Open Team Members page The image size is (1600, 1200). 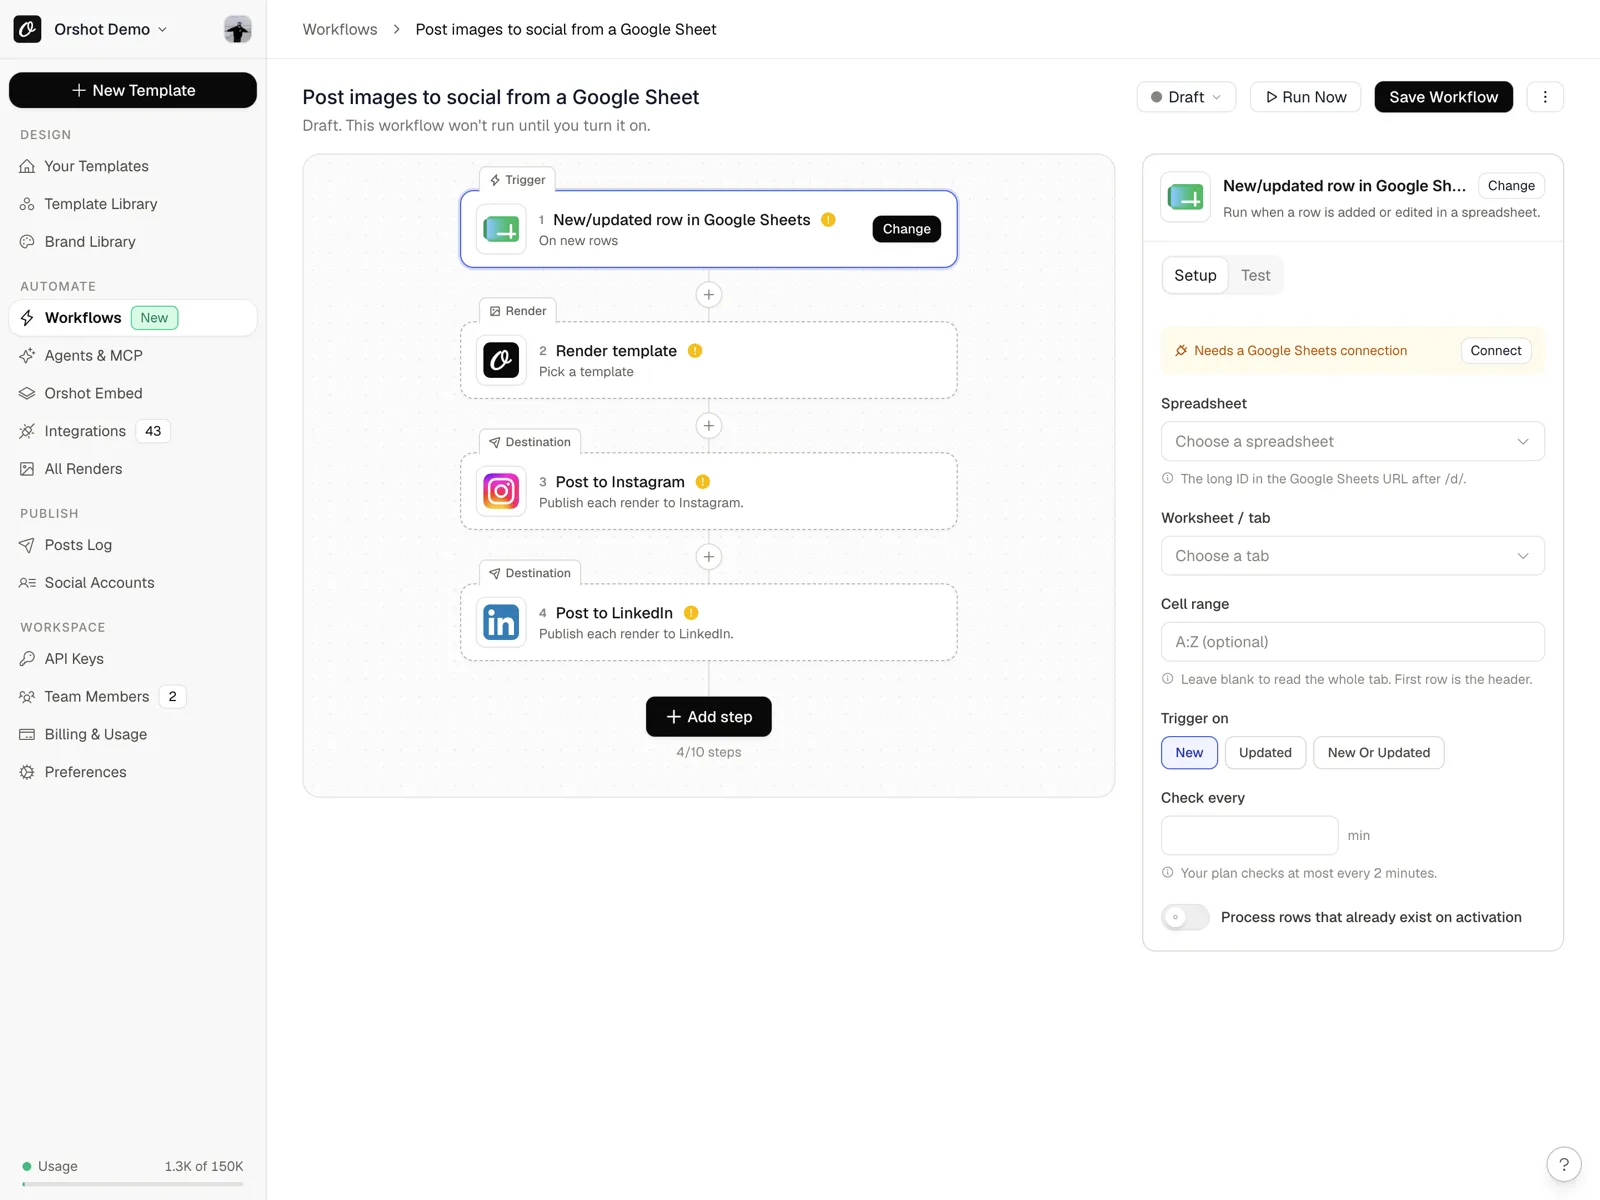point(133,697)
